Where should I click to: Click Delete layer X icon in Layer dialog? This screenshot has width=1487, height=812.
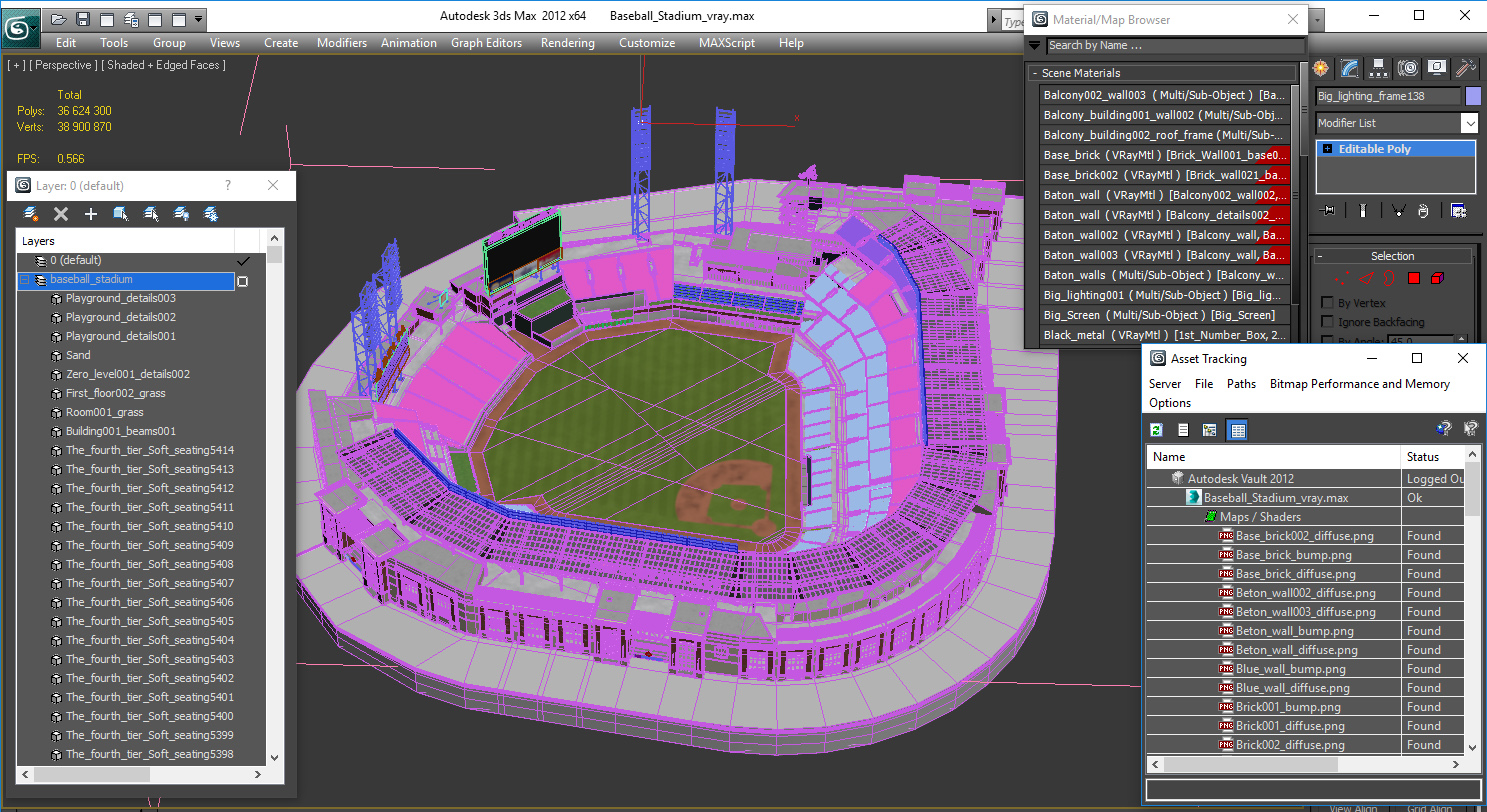click(61, 213)
